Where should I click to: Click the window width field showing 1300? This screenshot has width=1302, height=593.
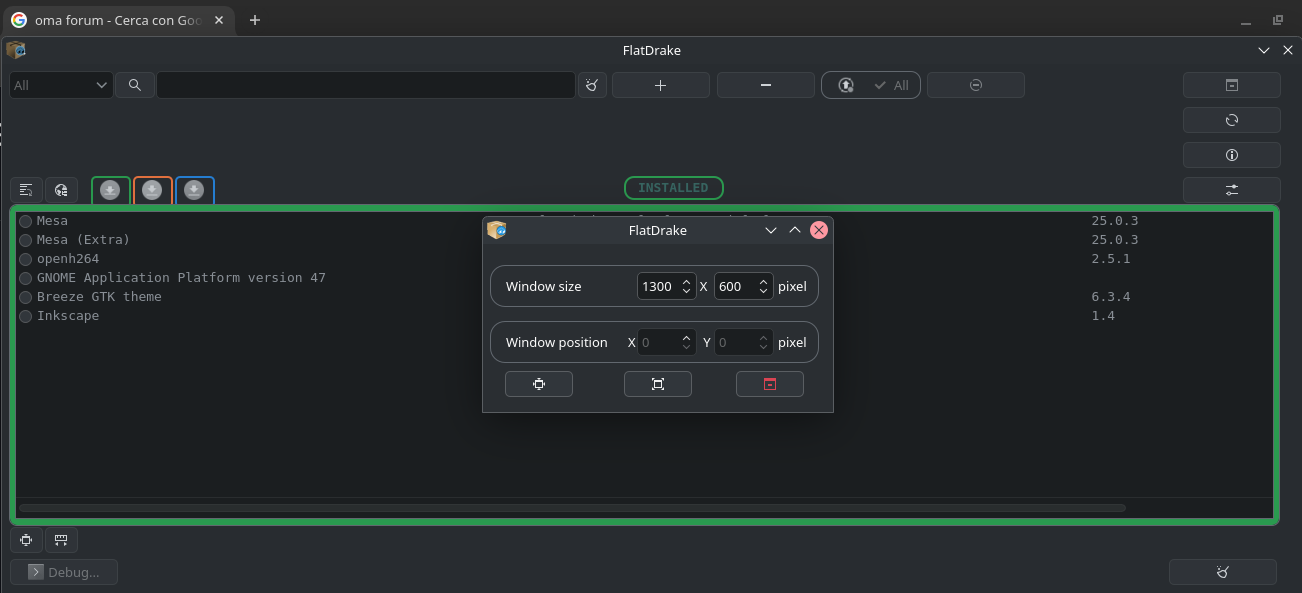[x=658, y=286]
